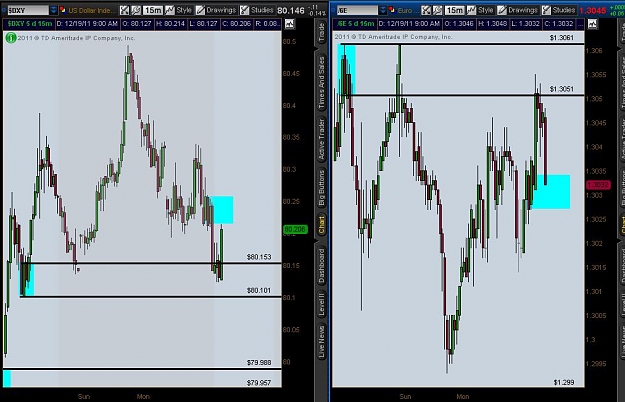Open the Studies menu on /6E chart
The height and width of the screenshot is (402, 625).
point(559,10)
